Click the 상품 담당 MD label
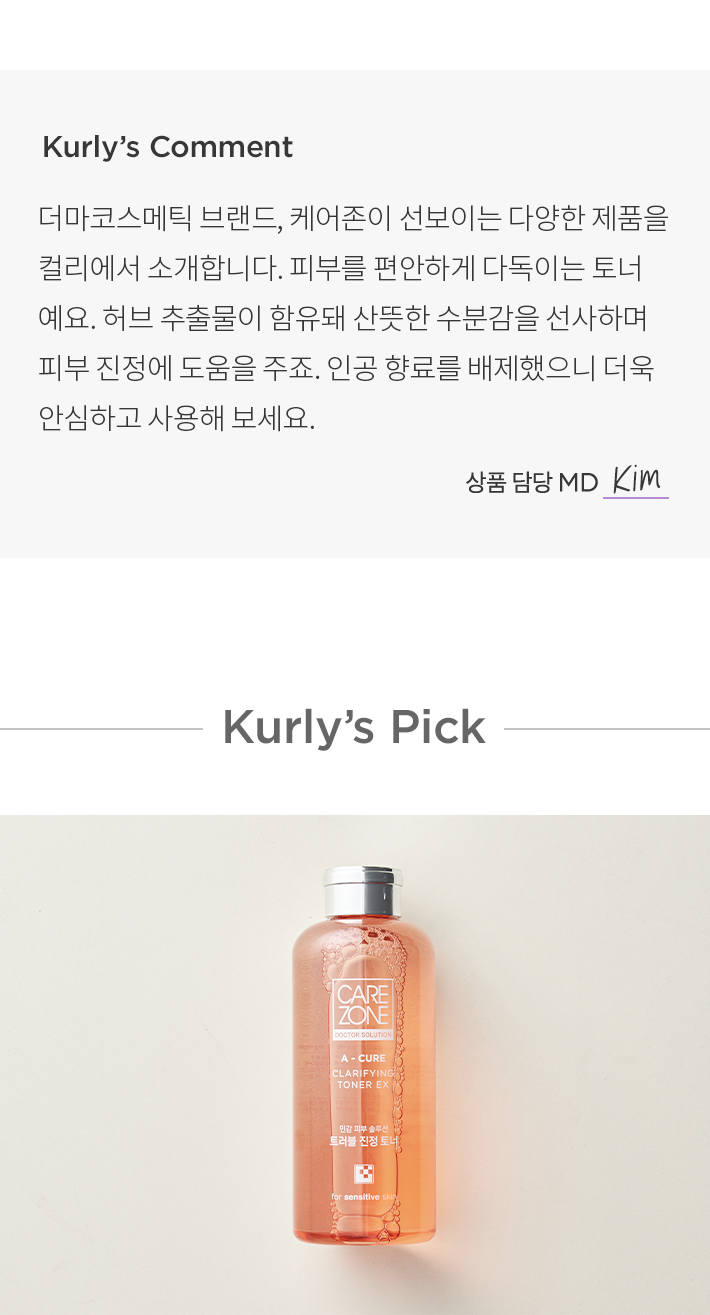This screenshot has width=710, height=1315. pyautogui.click(x=531, y=483)
